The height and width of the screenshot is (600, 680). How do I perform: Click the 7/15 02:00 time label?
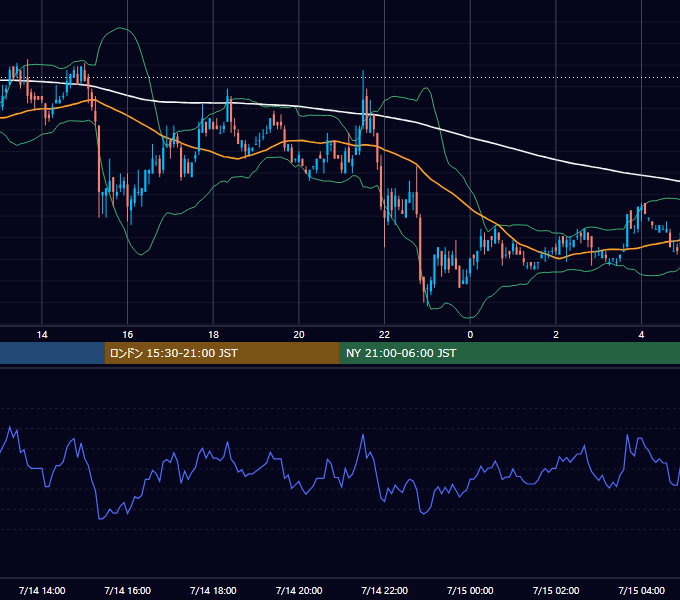coord(556,590)
